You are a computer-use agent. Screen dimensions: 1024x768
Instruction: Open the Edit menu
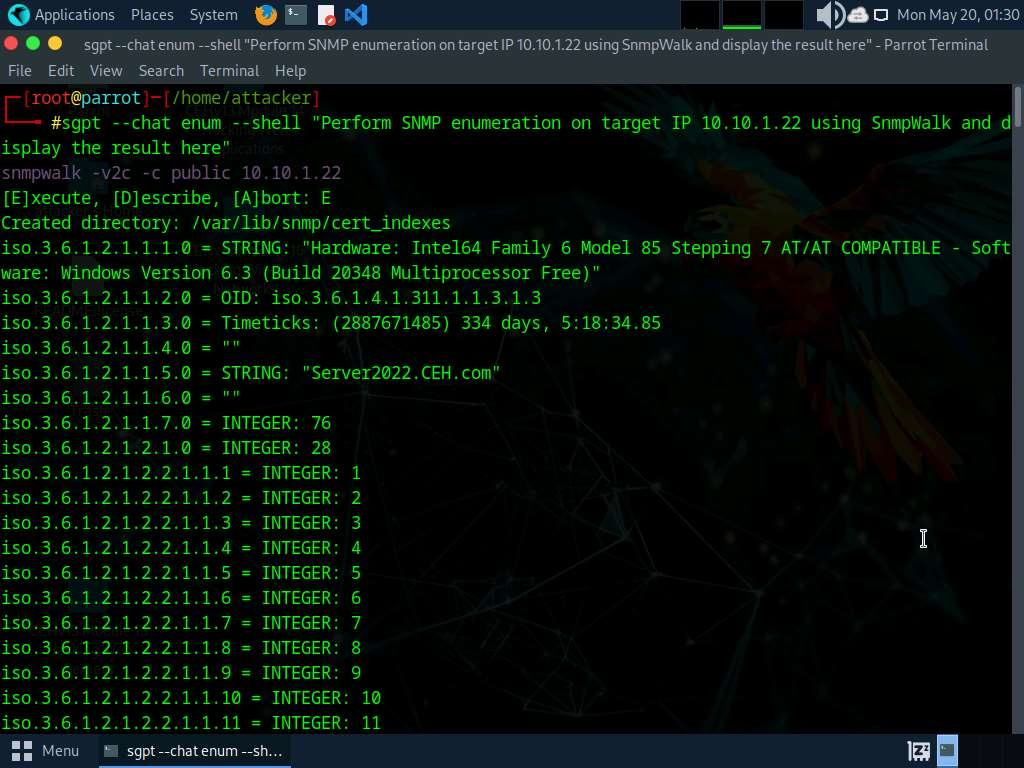tap(61, 71)
